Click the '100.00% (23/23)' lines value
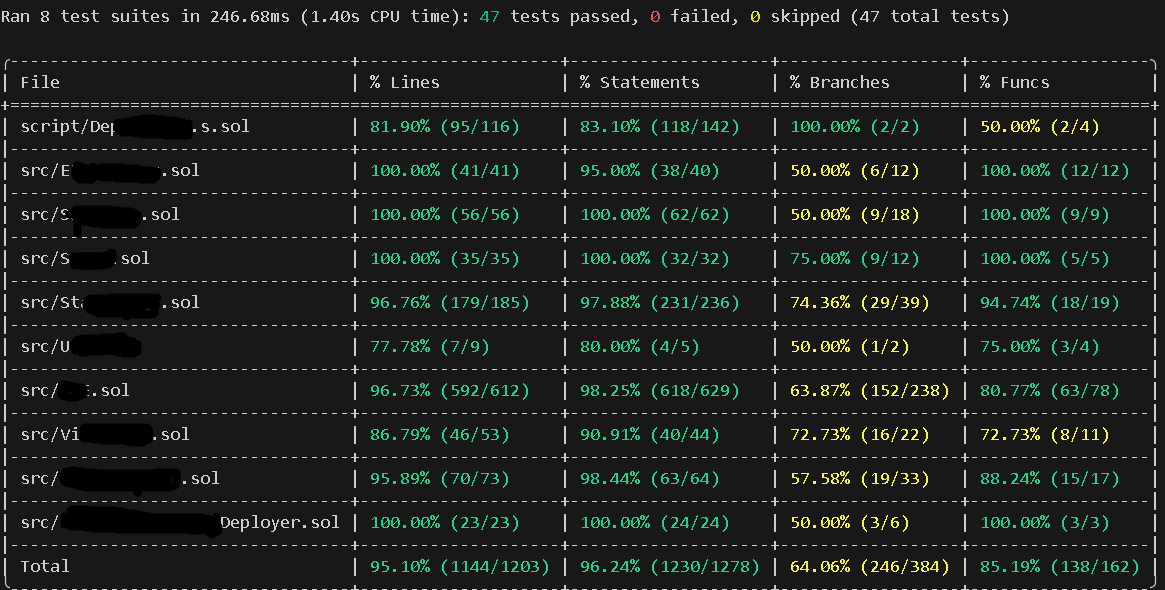 click(x=445, y=522)
